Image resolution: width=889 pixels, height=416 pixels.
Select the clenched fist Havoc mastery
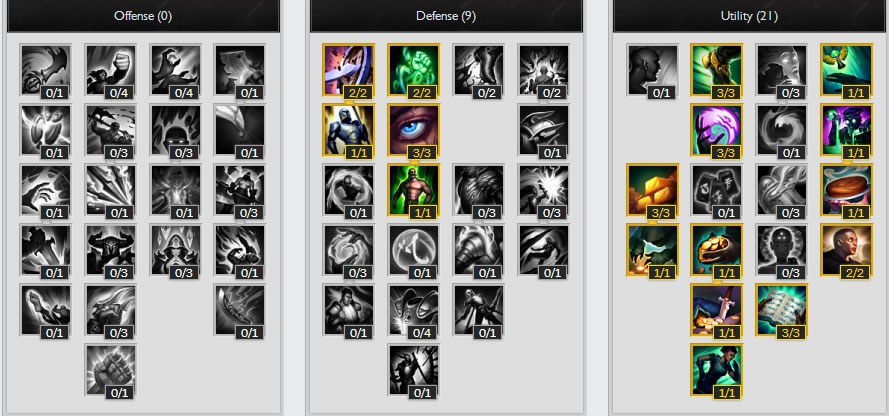click(x=111, y=370)
